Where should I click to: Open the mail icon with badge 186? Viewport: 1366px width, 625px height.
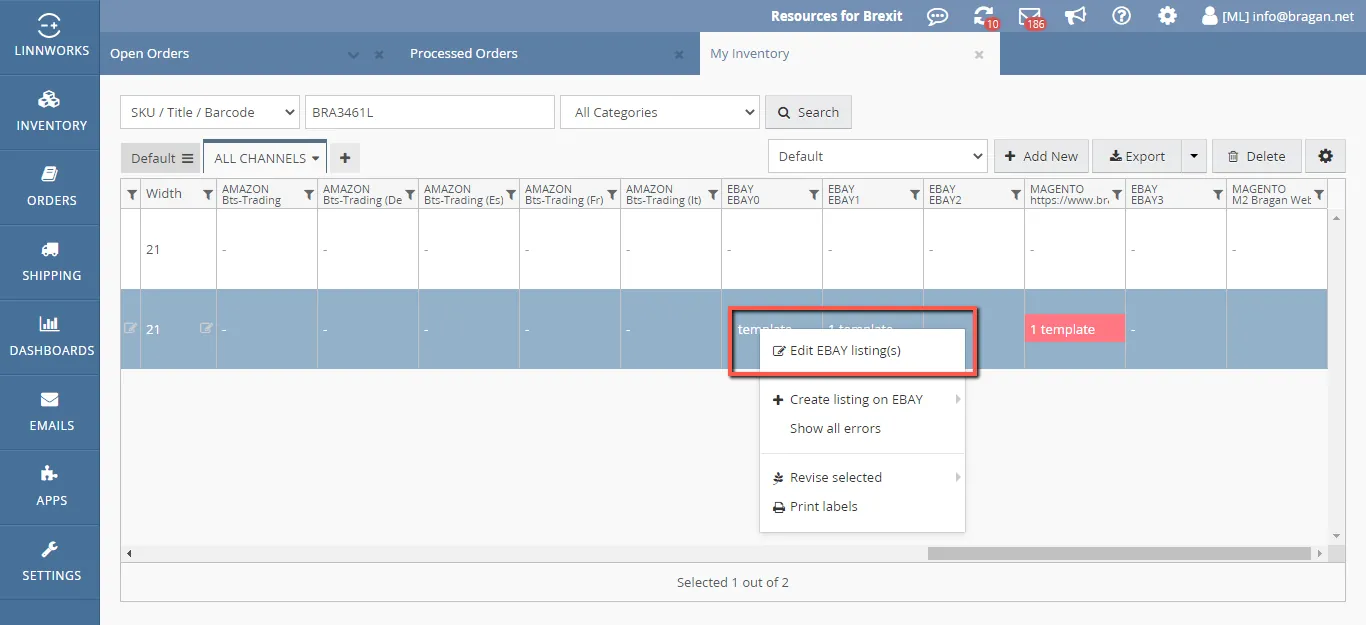coord(1030,16)
